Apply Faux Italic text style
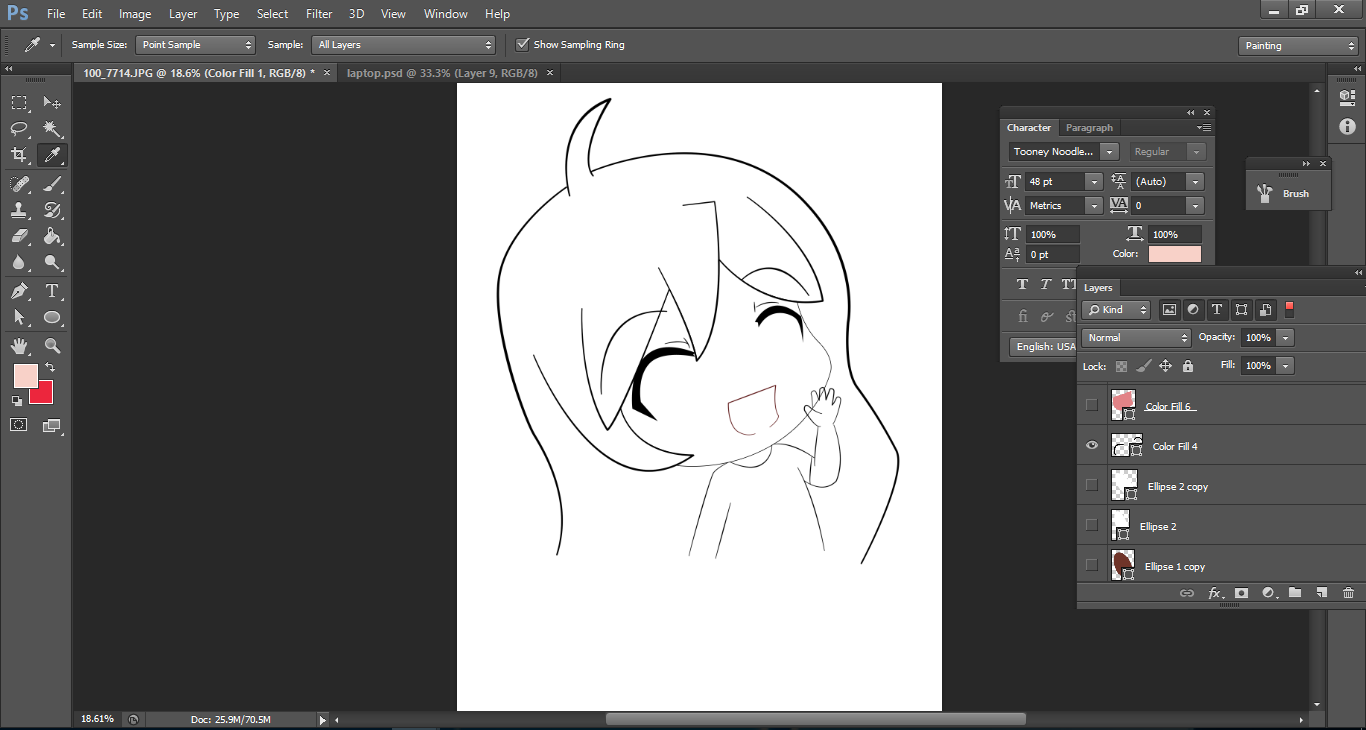The width and height of the screenshot is (1366, 730). (x=1045, y=284)
